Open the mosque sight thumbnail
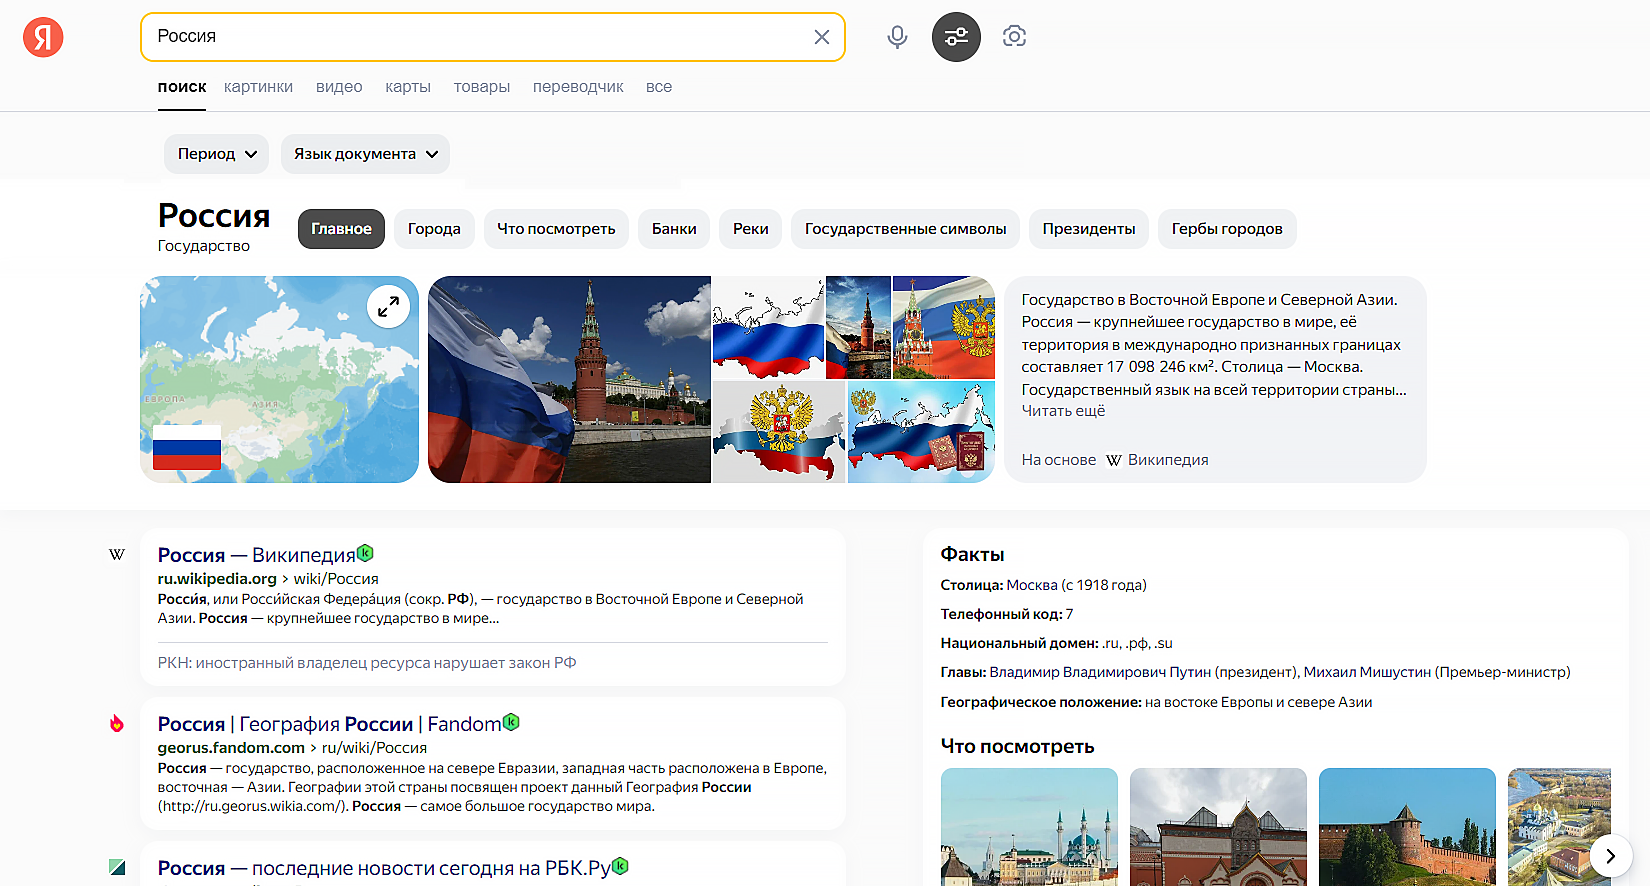The height and width of the screenshot is (886, 1650). pos(1029,827)
